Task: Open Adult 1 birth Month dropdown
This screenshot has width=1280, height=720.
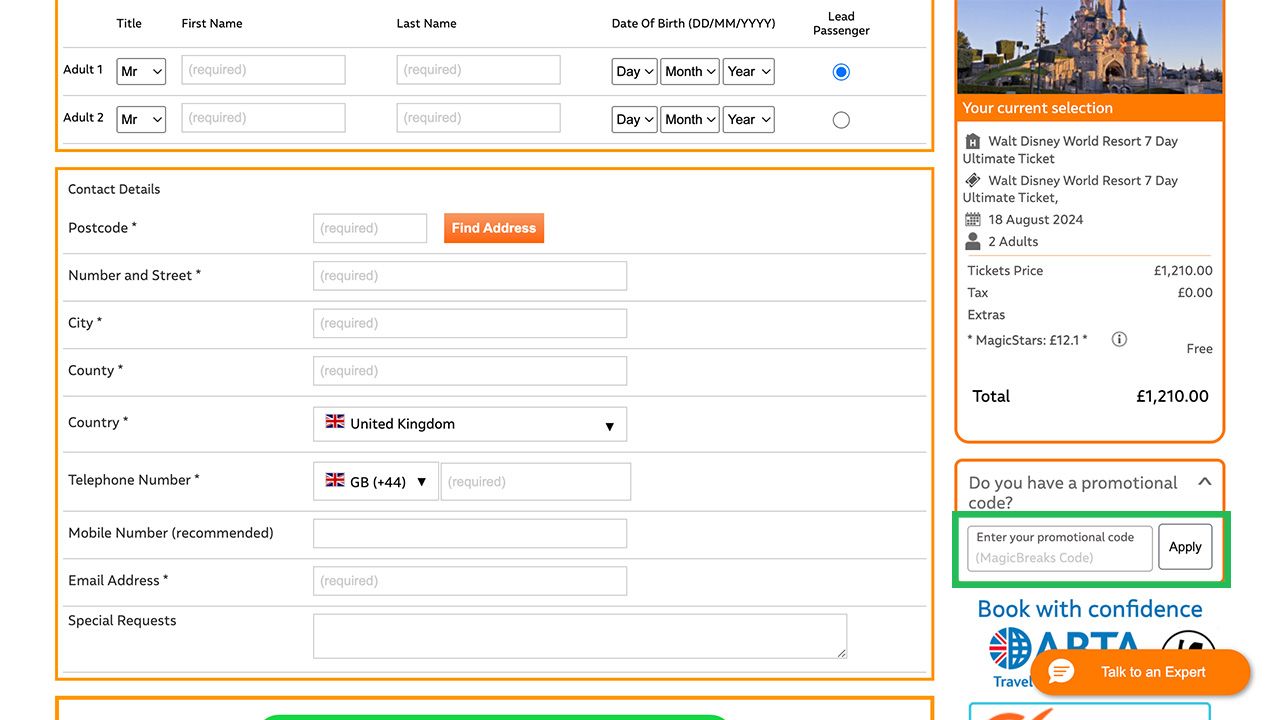Action: coord(690,71)
